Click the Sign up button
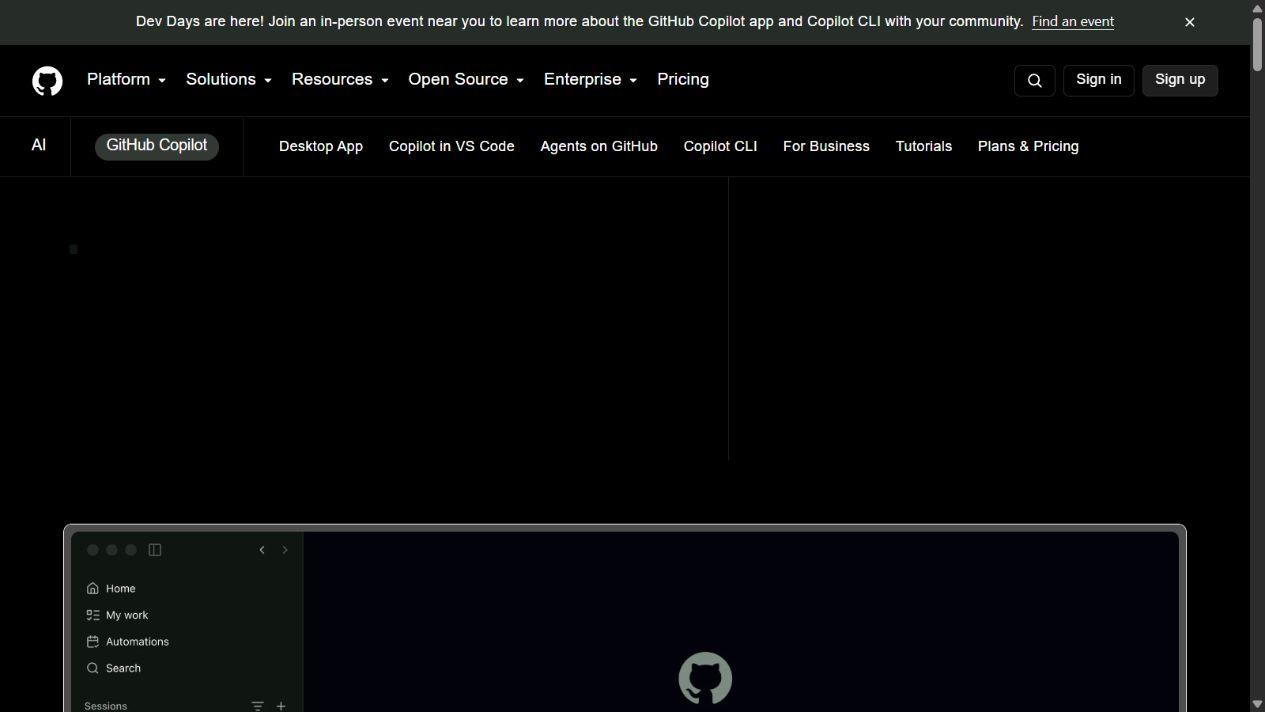This screenshot has width=1265, height=712. pyautogui.click(x=1180, y=80)
